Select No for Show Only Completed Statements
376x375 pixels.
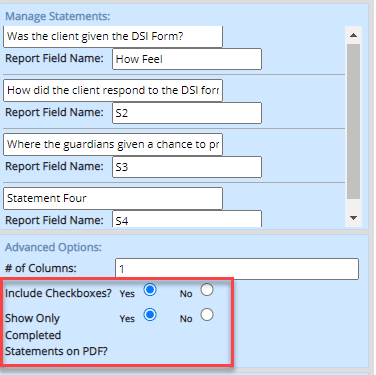click(207, 315)
